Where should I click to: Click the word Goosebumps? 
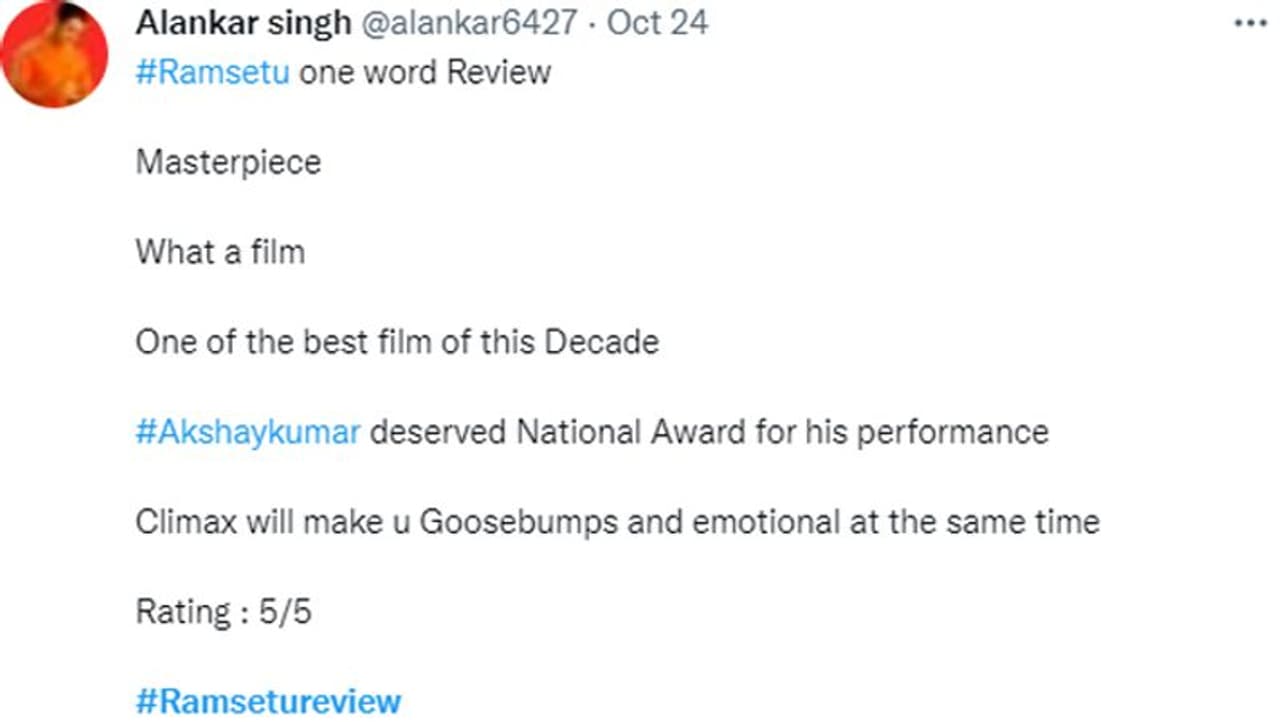[x=516, y=522]
